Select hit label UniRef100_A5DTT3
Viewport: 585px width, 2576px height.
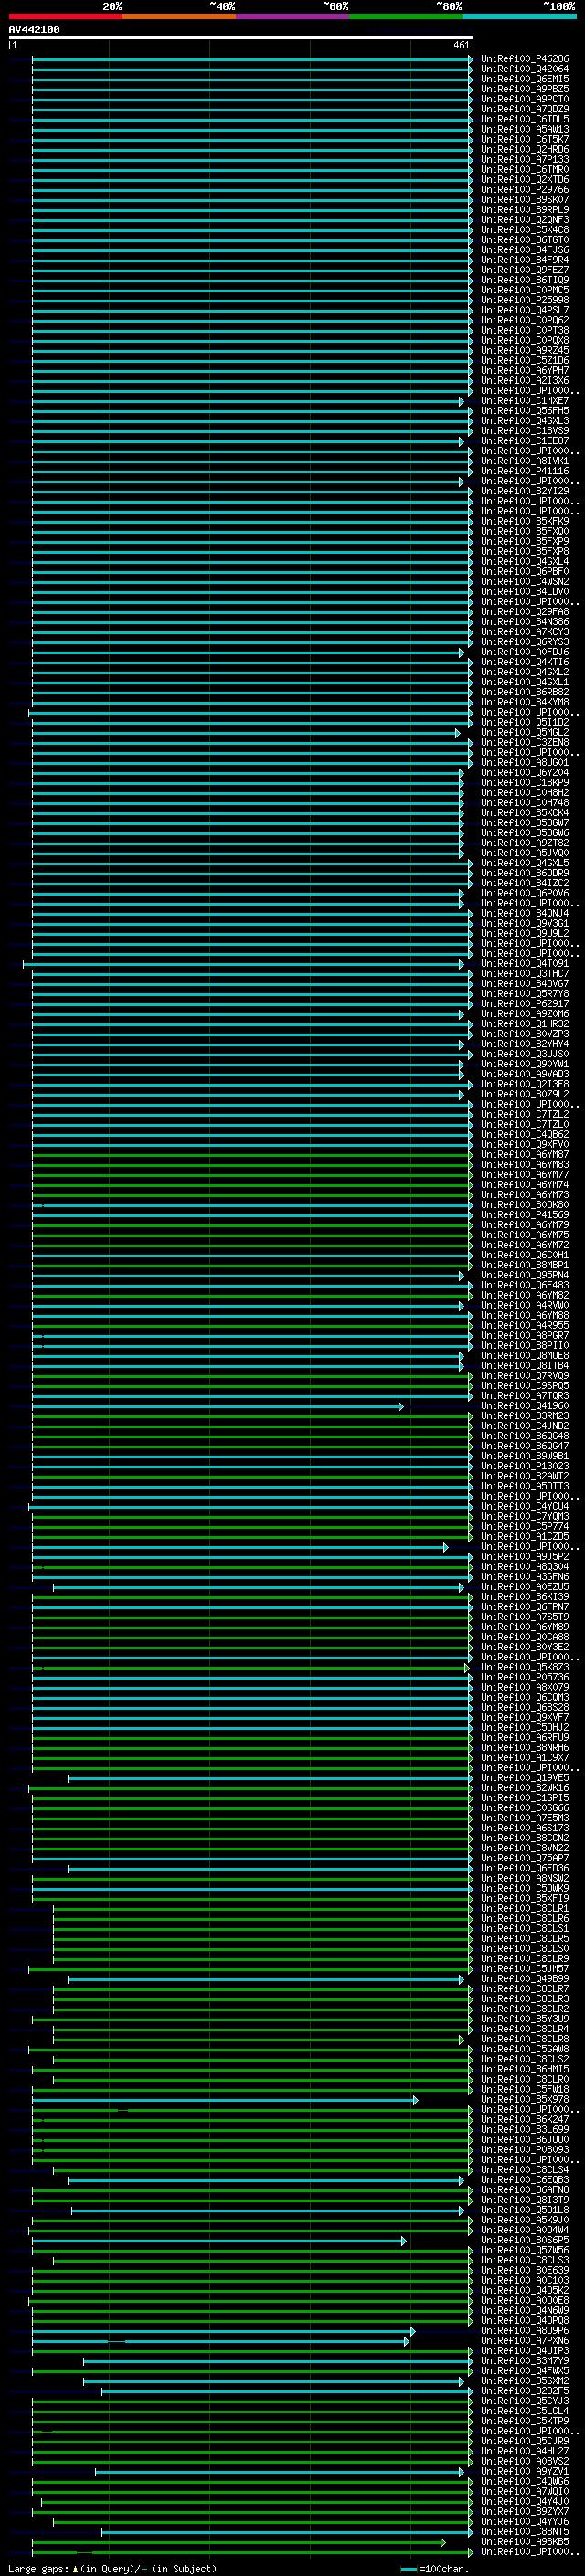point(525,1486)
